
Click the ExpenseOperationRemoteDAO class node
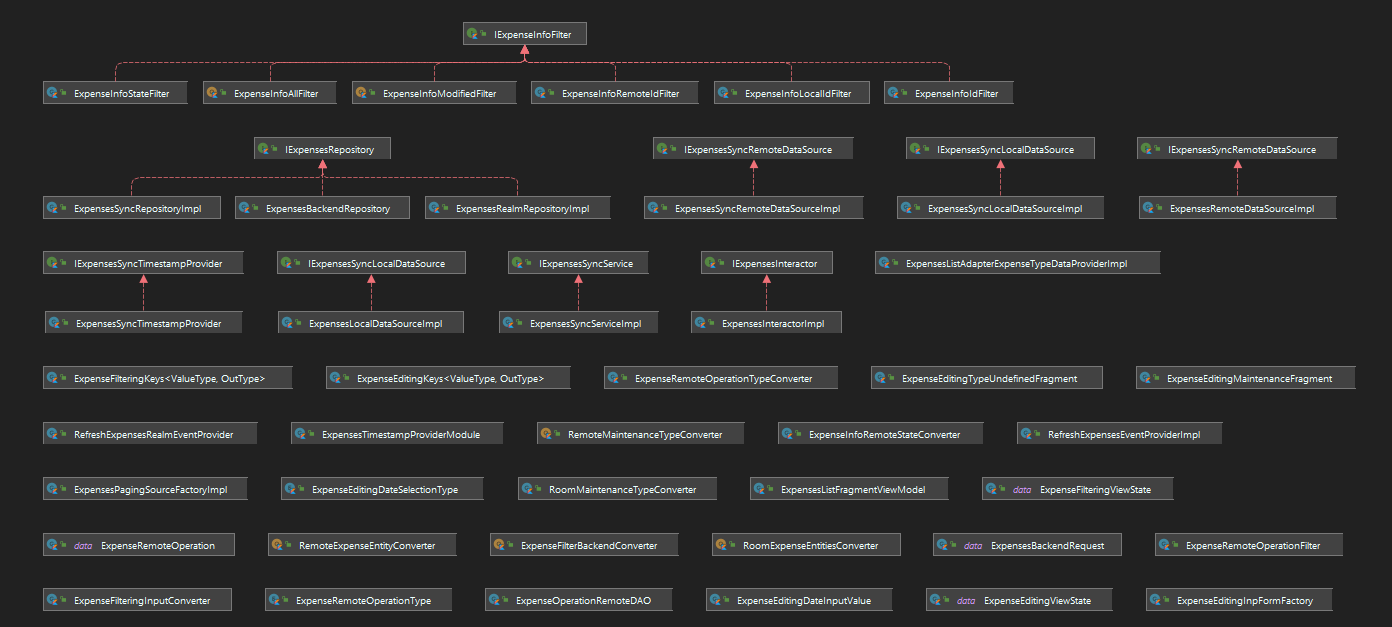[x=577, y=599]
